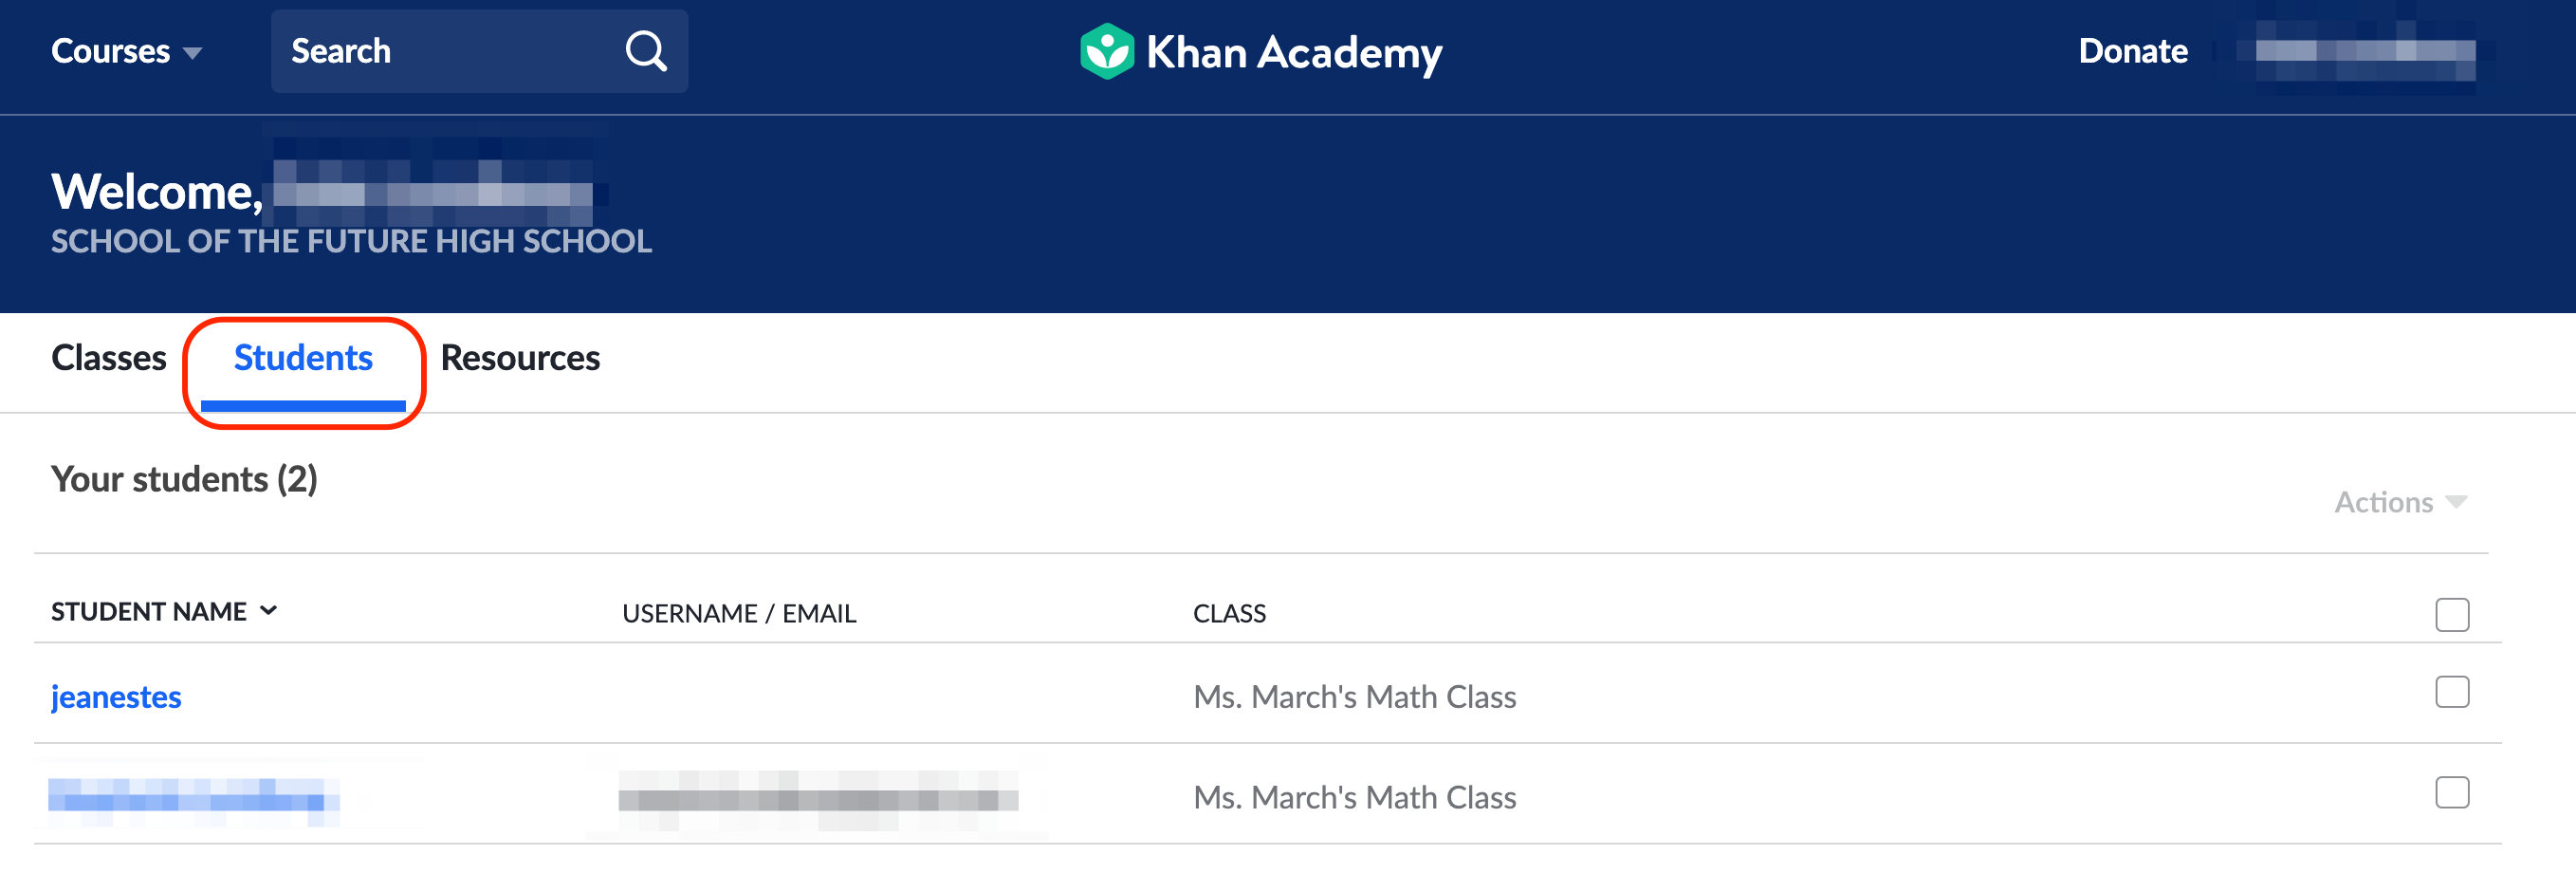Open the Courses dropdown

(127, 51)
